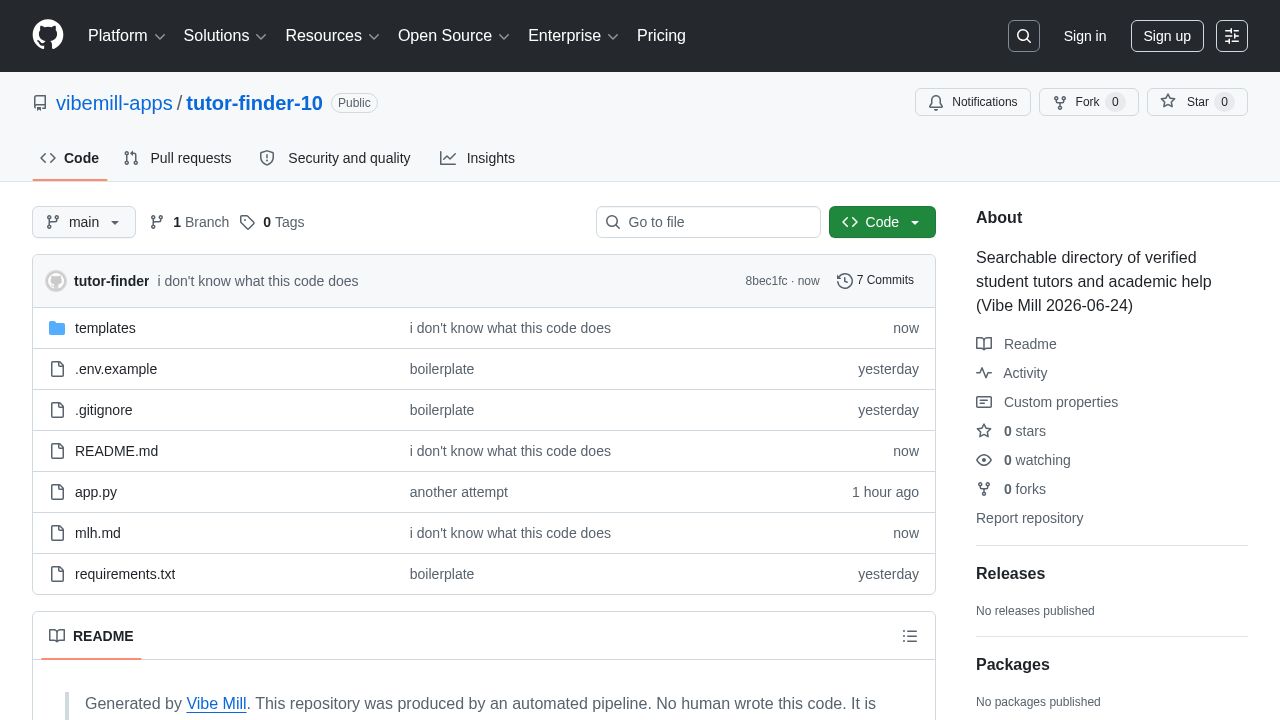Click the Tags label icon link

[272, 222]
